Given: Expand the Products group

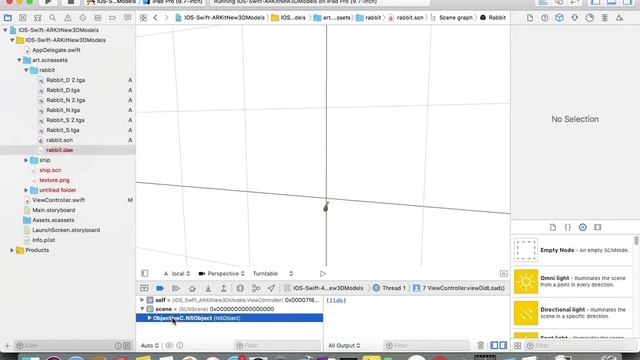Looking at the screenshot, I should [12, 250].
